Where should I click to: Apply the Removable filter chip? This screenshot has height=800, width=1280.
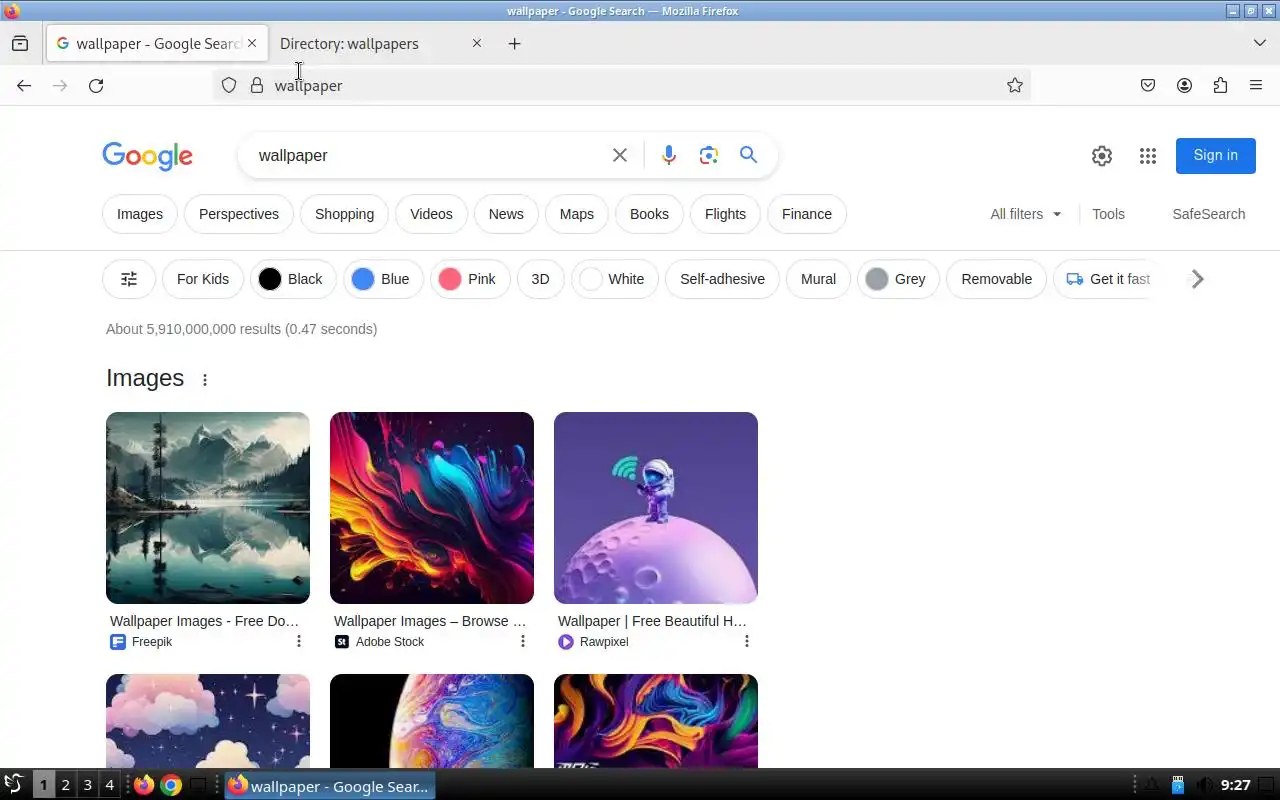pyautogui.click(x=997, y=279)
